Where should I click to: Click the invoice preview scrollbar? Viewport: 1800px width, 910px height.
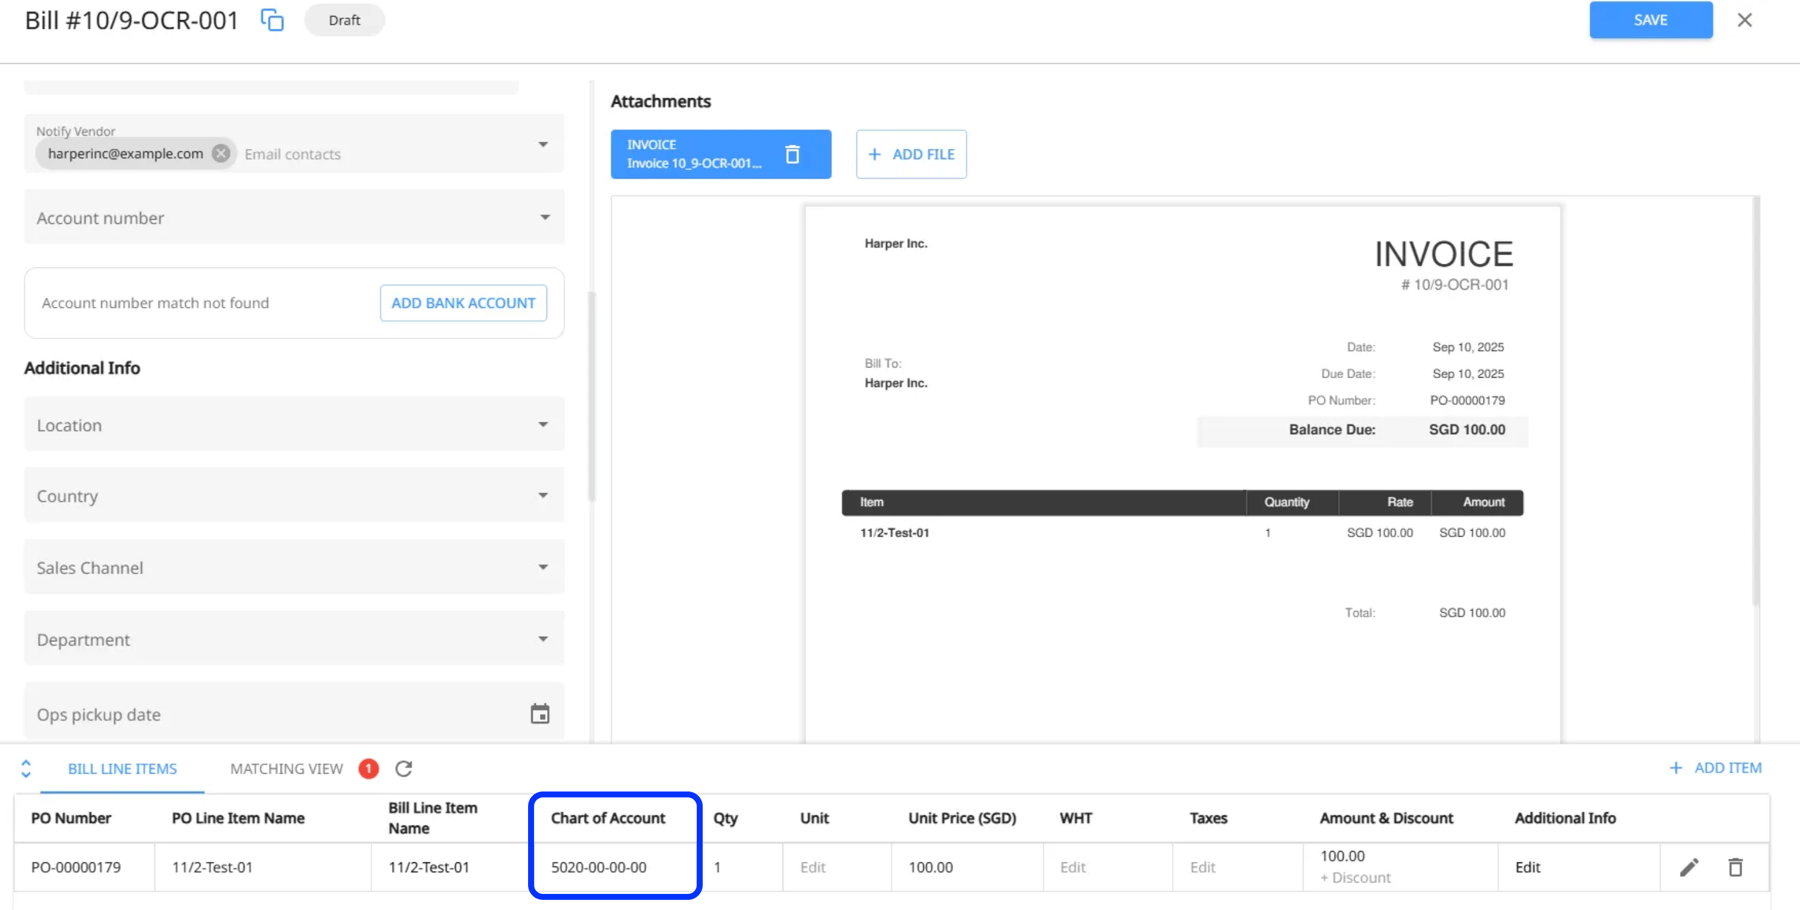(x=1756, y=400)
